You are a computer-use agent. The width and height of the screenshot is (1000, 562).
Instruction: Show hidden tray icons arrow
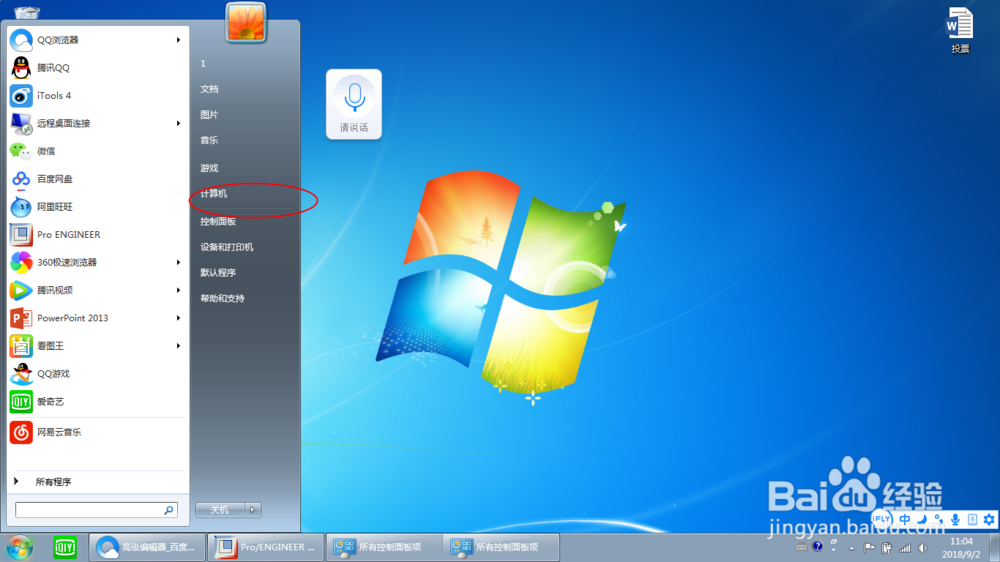pos(851,548)
